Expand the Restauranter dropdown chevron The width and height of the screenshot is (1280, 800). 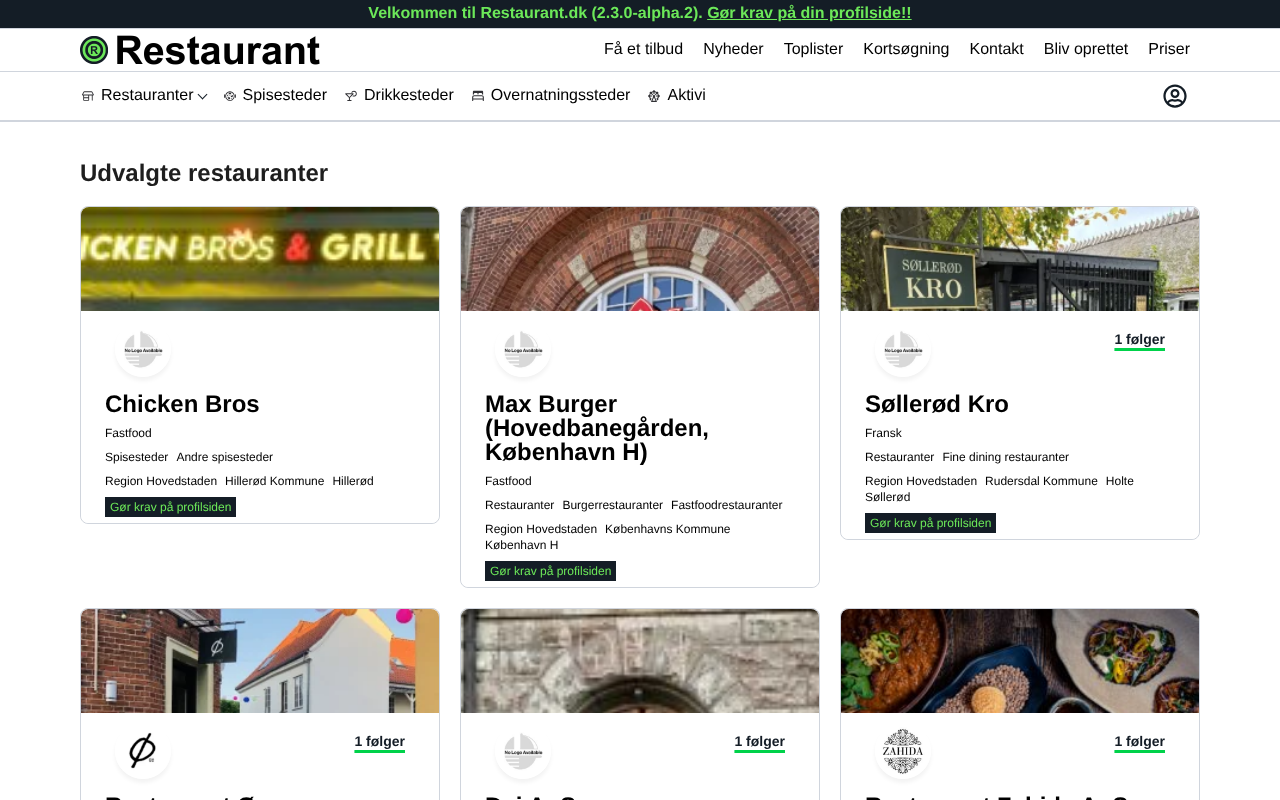click(202, 96)
